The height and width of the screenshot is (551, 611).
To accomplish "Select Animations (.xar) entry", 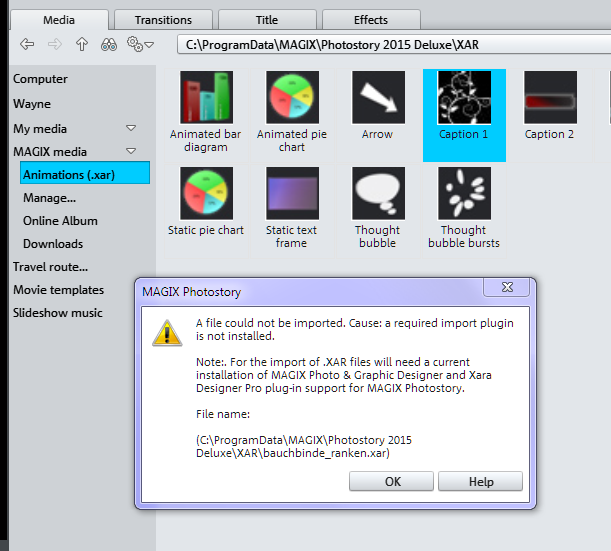I will [85, 173].
